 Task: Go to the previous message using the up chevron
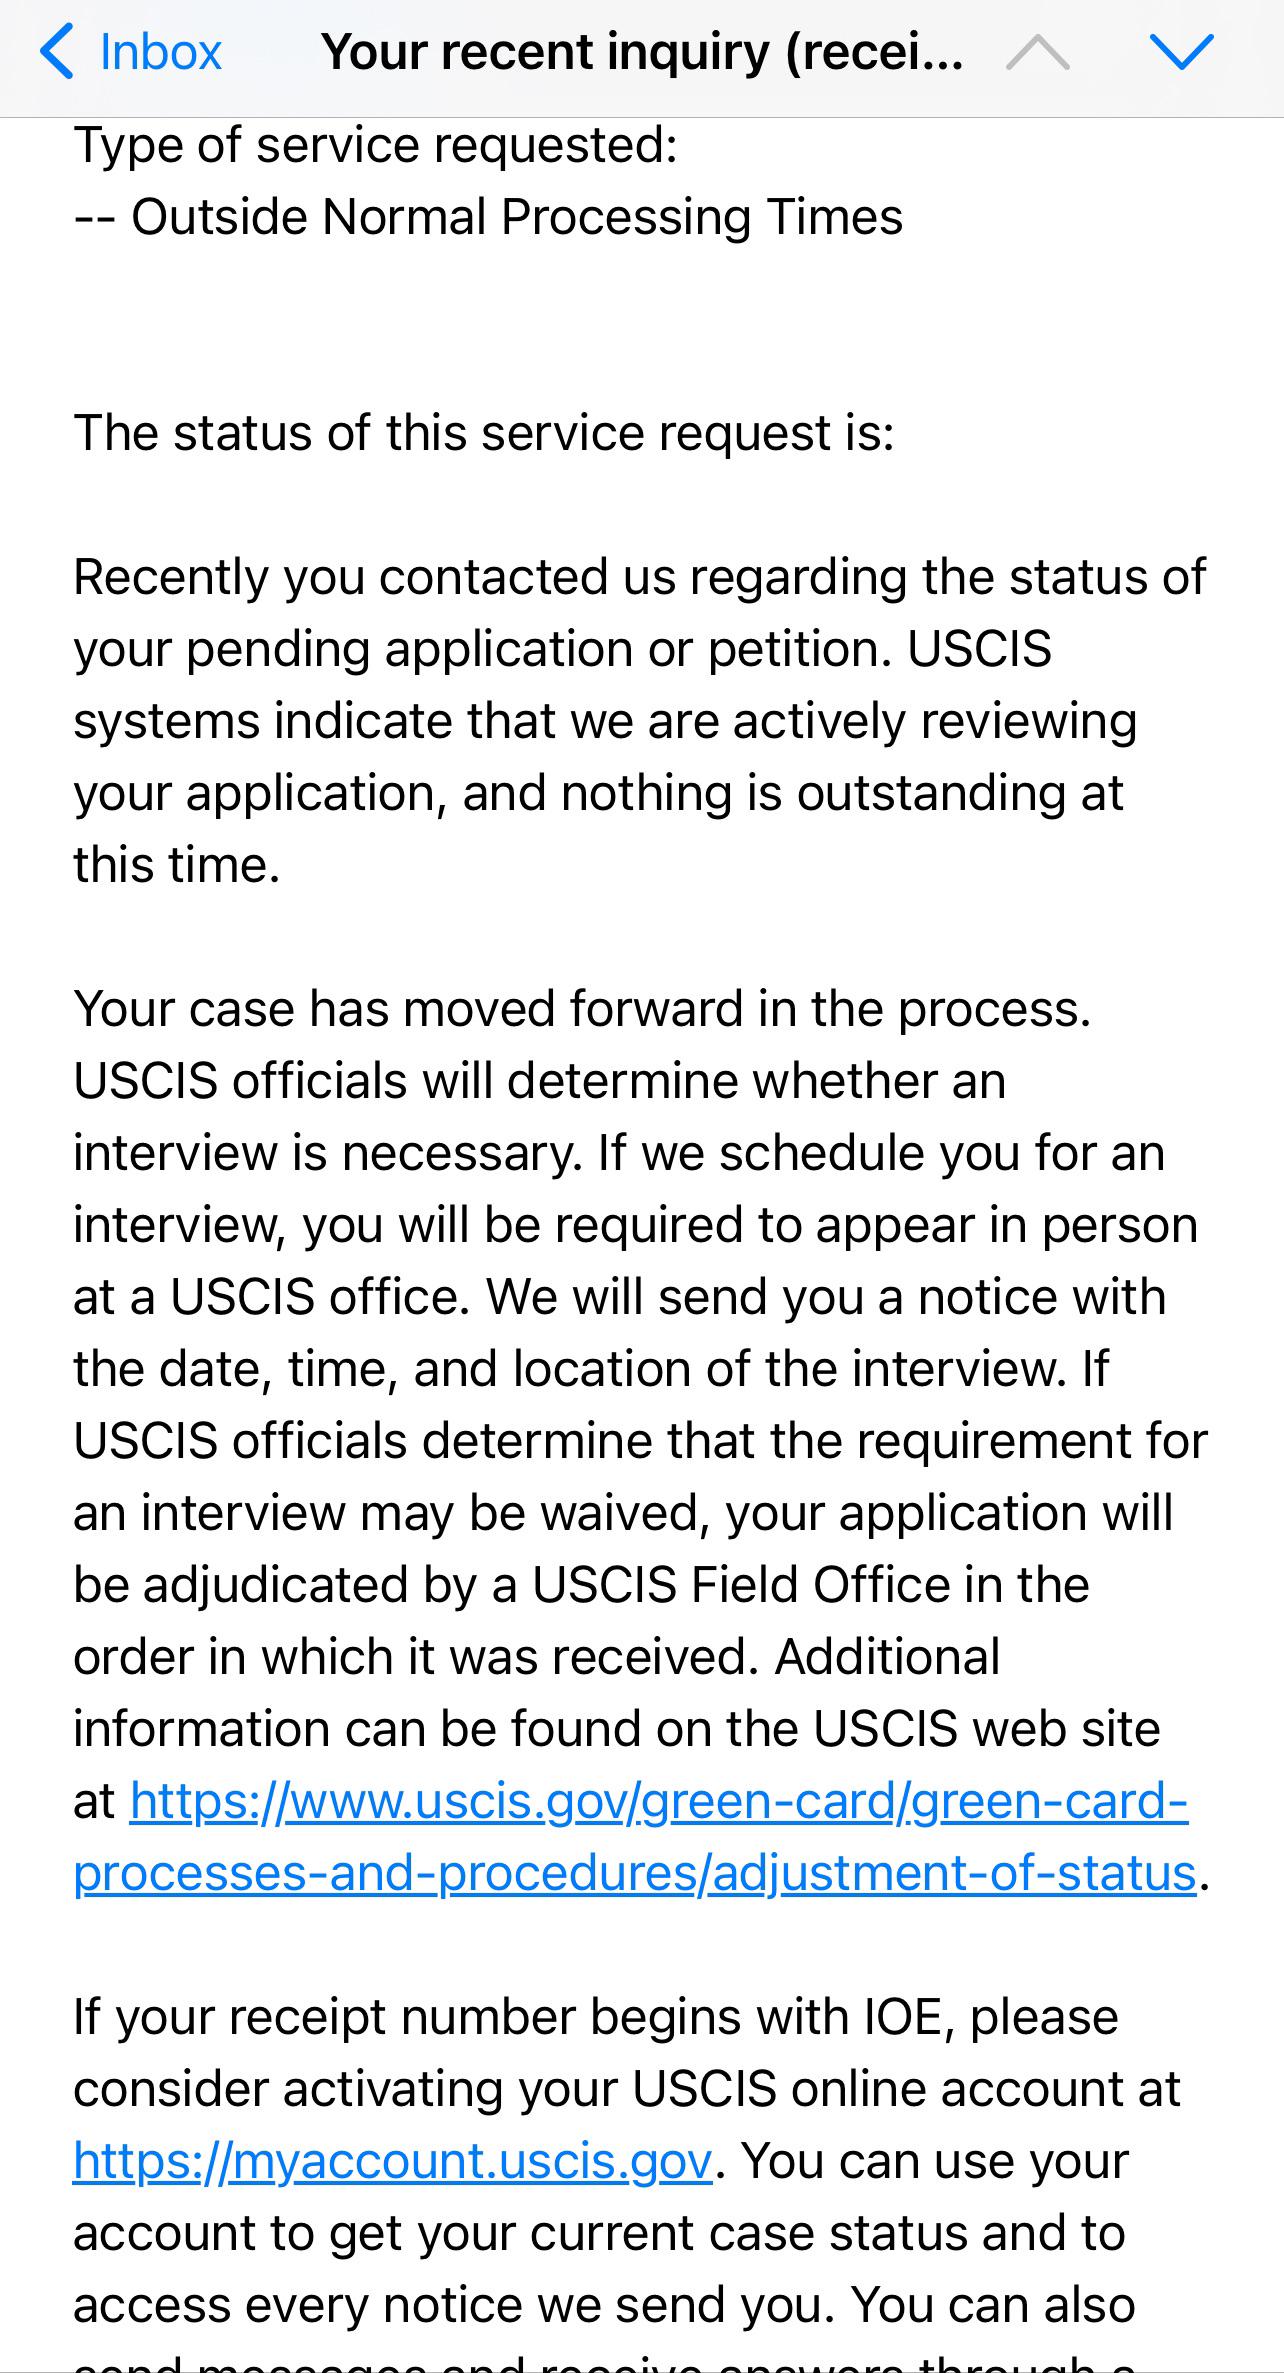coord(1036,52)
